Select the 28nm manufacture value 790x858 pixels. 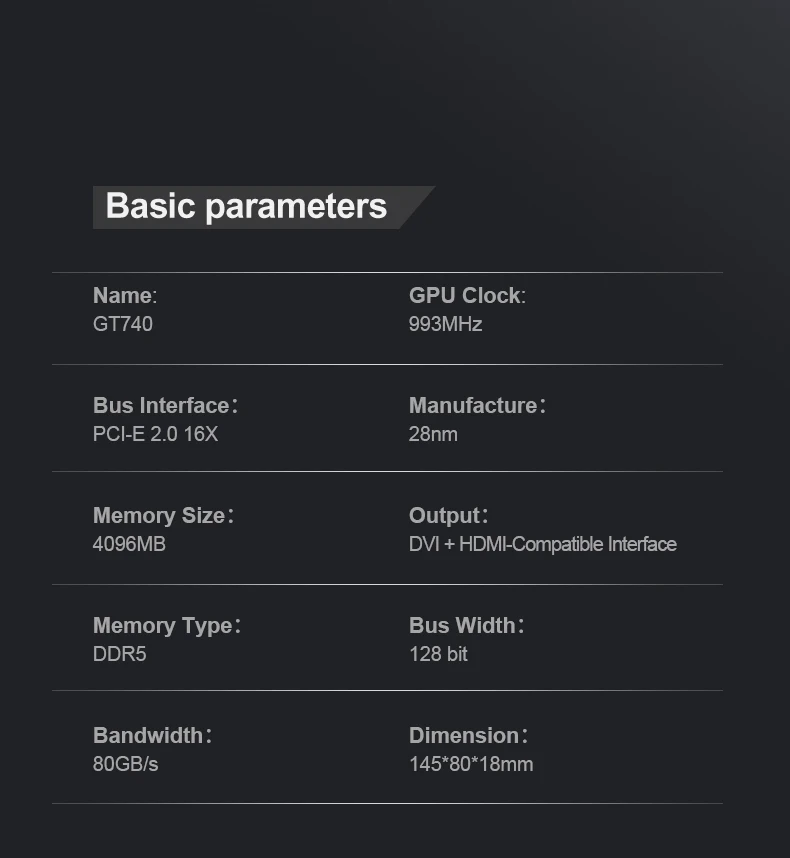click(x=433, y=434)
